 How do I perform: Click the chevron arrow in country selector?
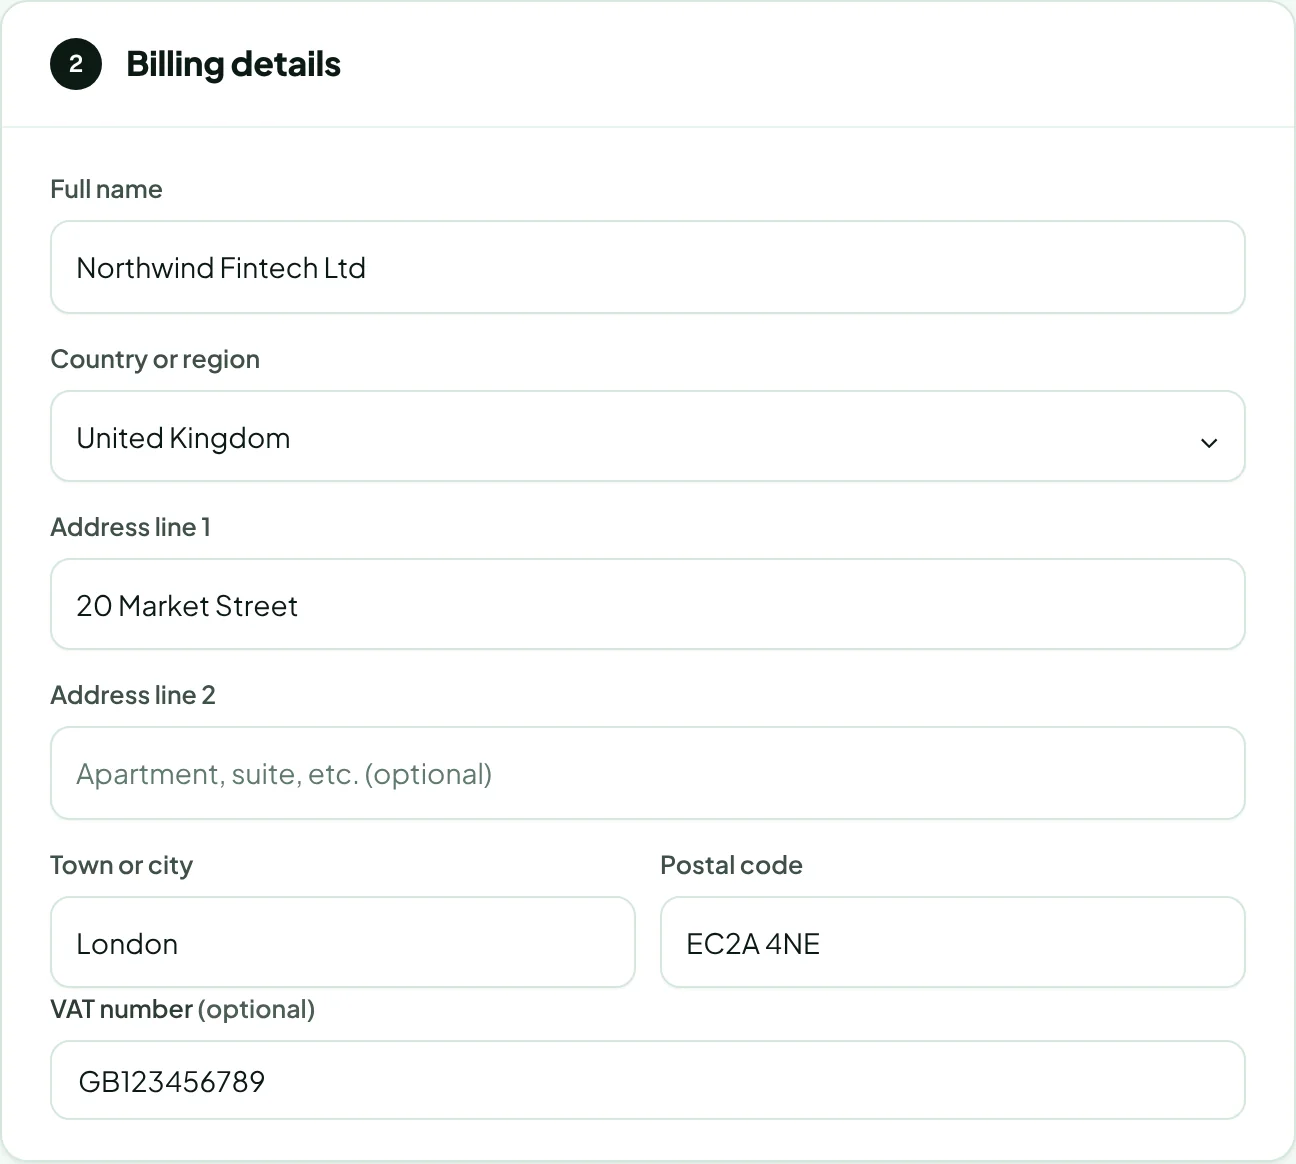coord(1209,442)
